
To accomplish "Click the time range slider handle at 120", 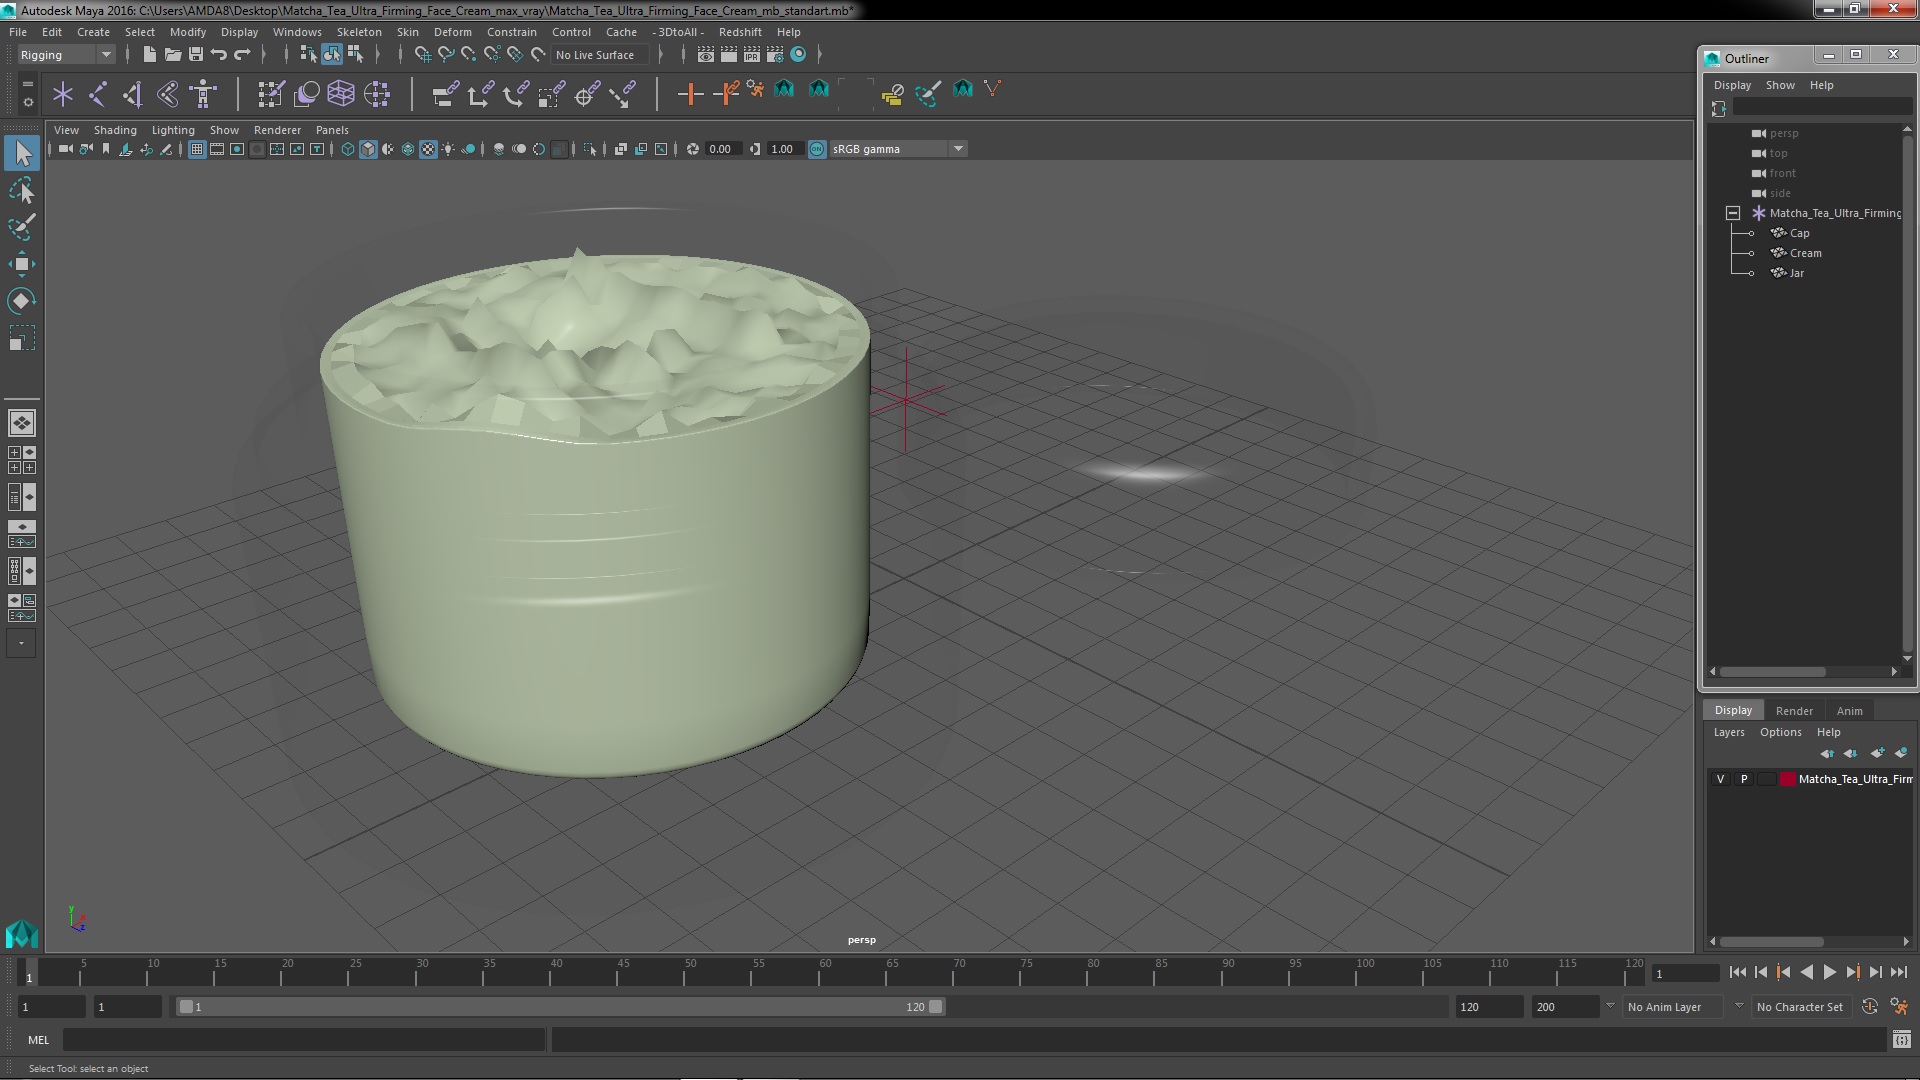I will (x=935, y=1007).
